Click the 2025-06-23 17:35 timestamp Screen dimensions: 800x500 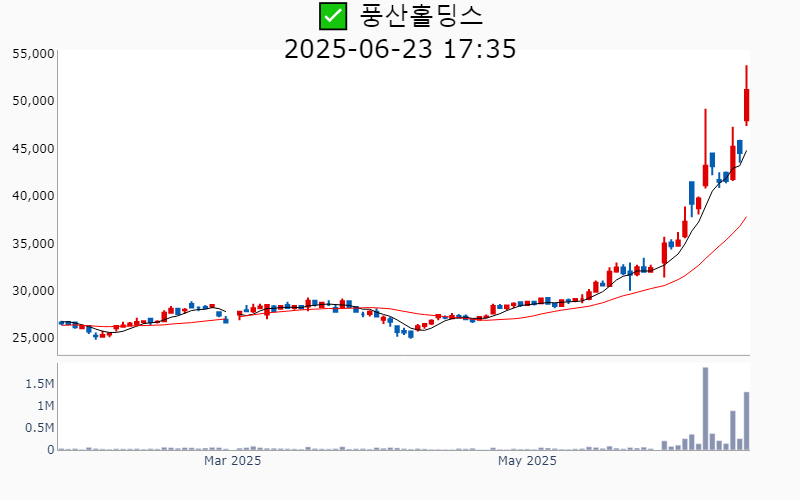coord(400,49)
